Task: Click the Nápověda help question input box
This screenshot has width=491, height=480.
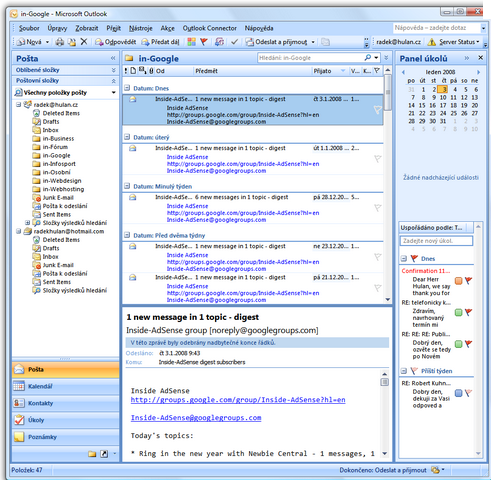Action: [x=437, y=28]
